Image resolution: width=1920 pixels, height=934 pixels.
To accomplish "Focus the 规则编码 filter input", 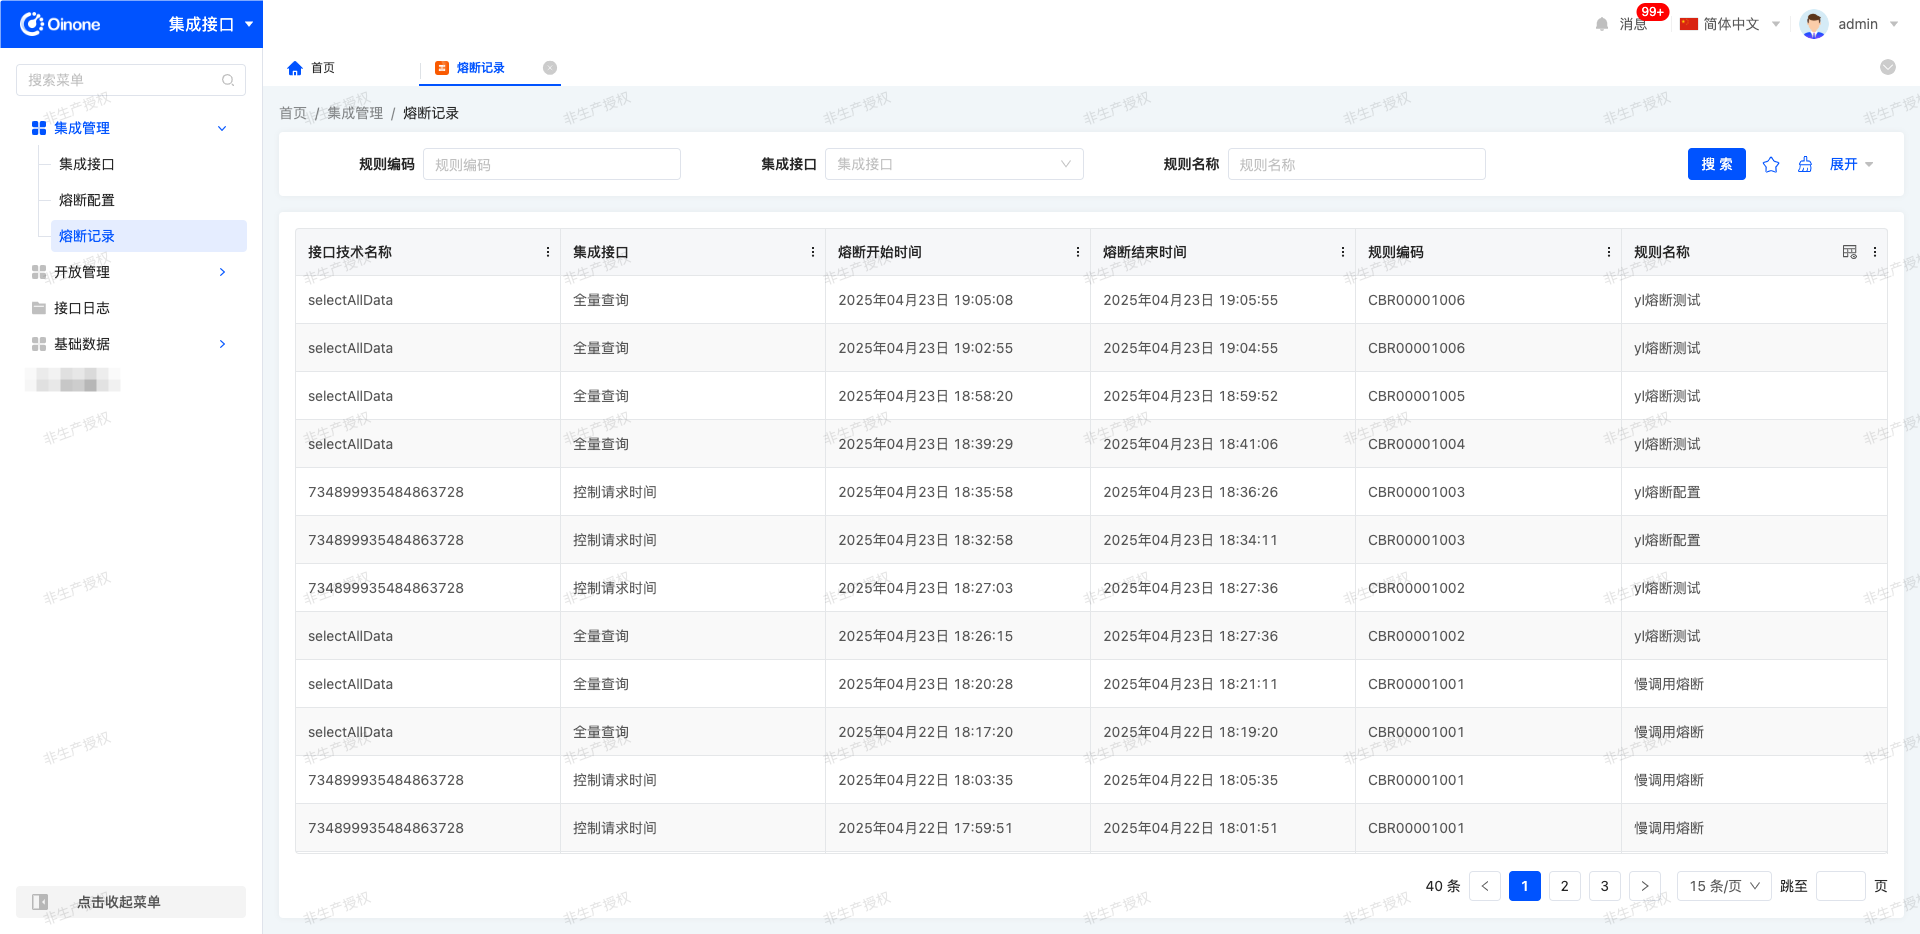I will click(552, 164).
